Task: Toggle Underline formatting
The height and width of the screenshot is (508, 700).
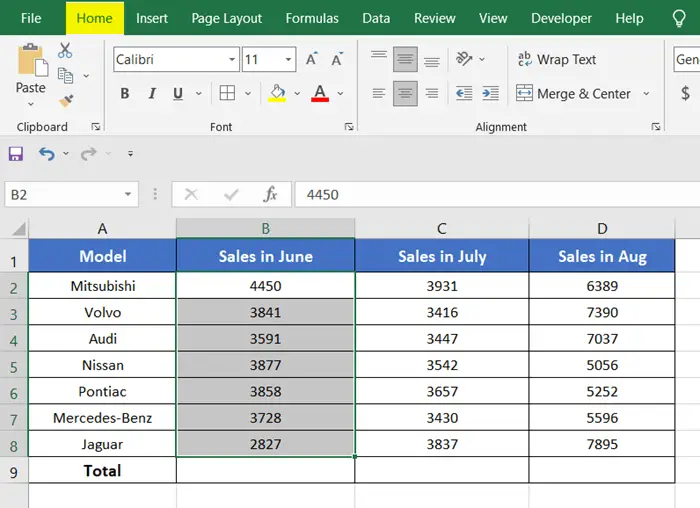Action: (178, 93)
